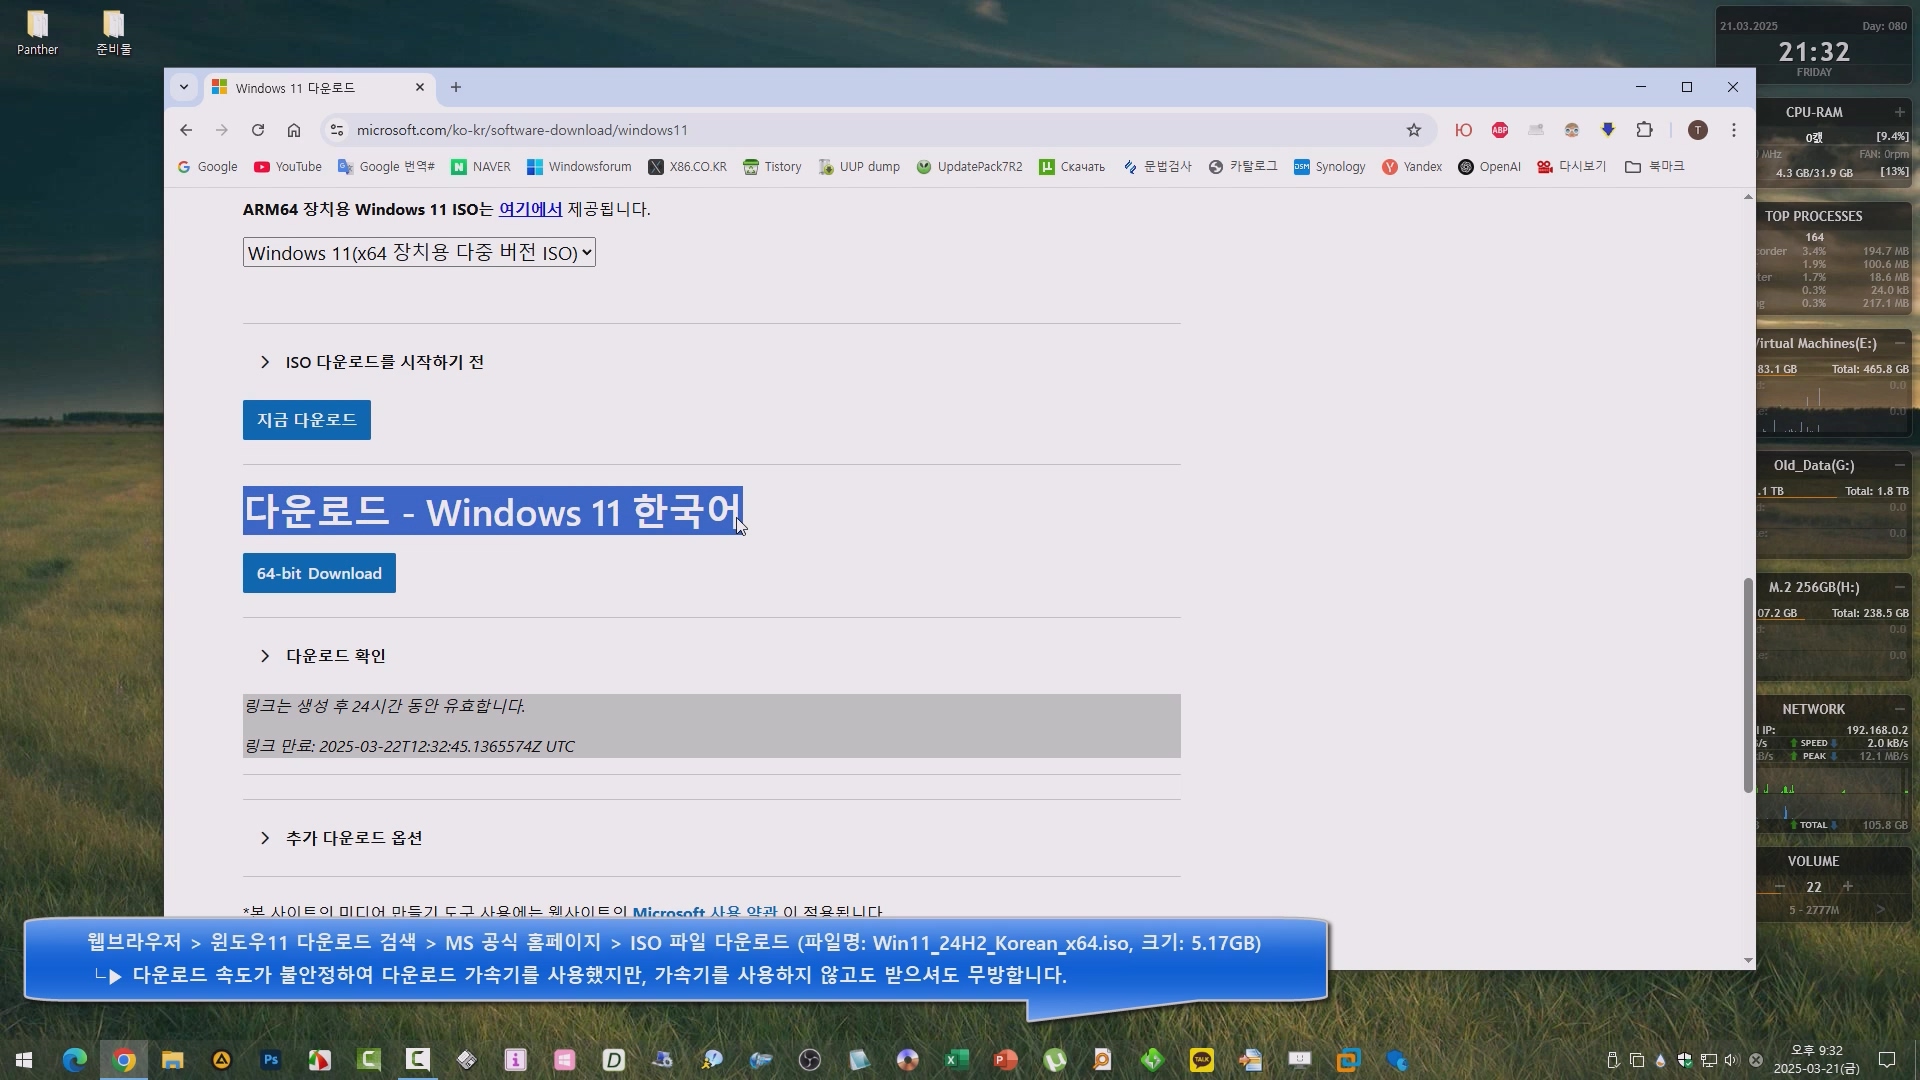This screenshot has height=1080, width=1920.
Task: Open the taskbar clock and date
Action: [x=1816, y=1060]
